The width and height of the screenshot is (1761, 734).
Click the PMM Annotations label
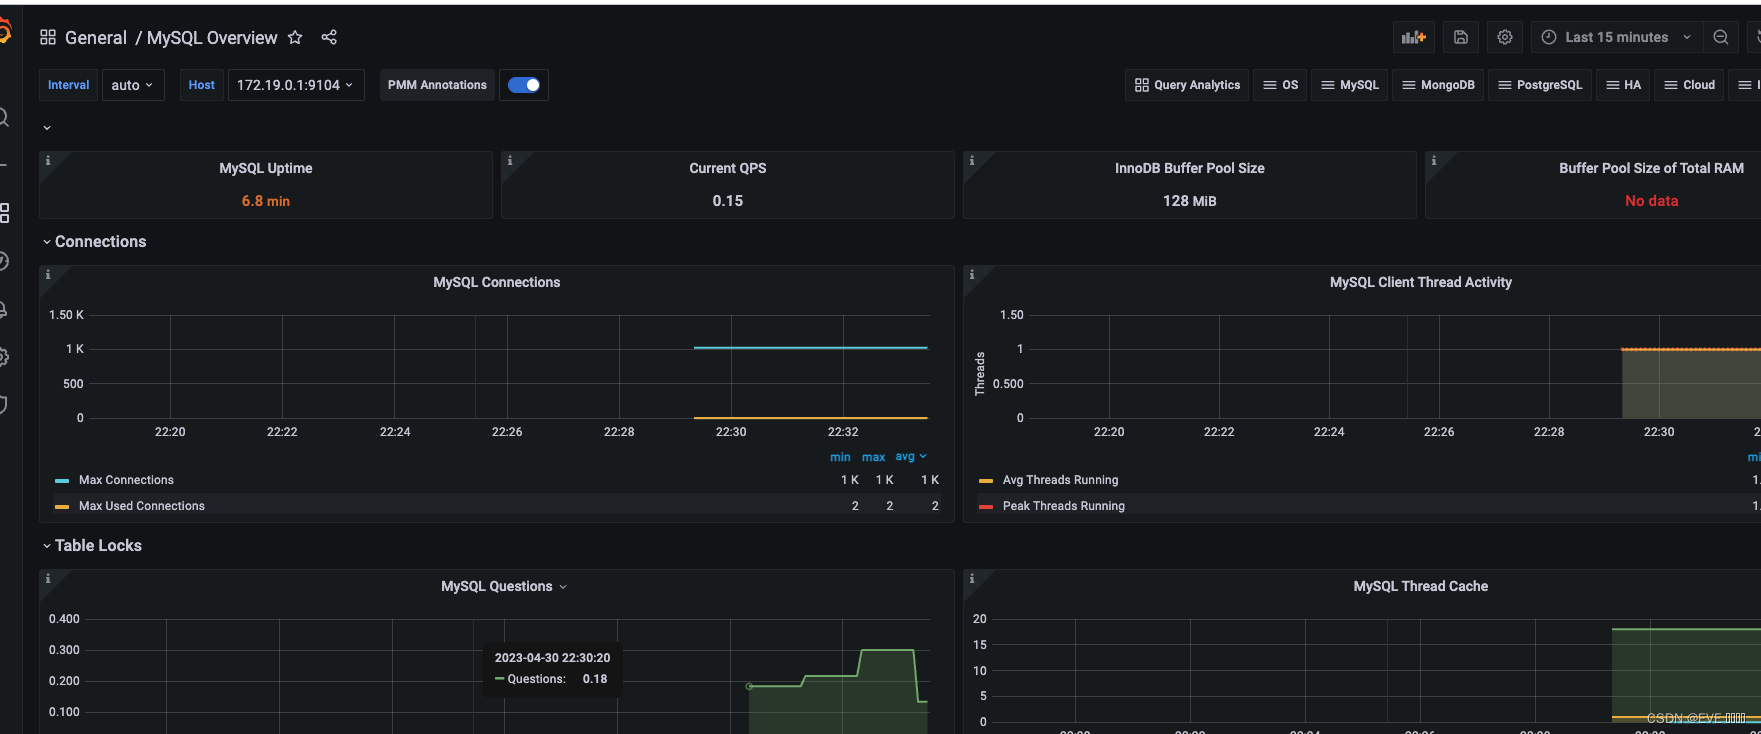pyautogui.click(x=437, y=85)
